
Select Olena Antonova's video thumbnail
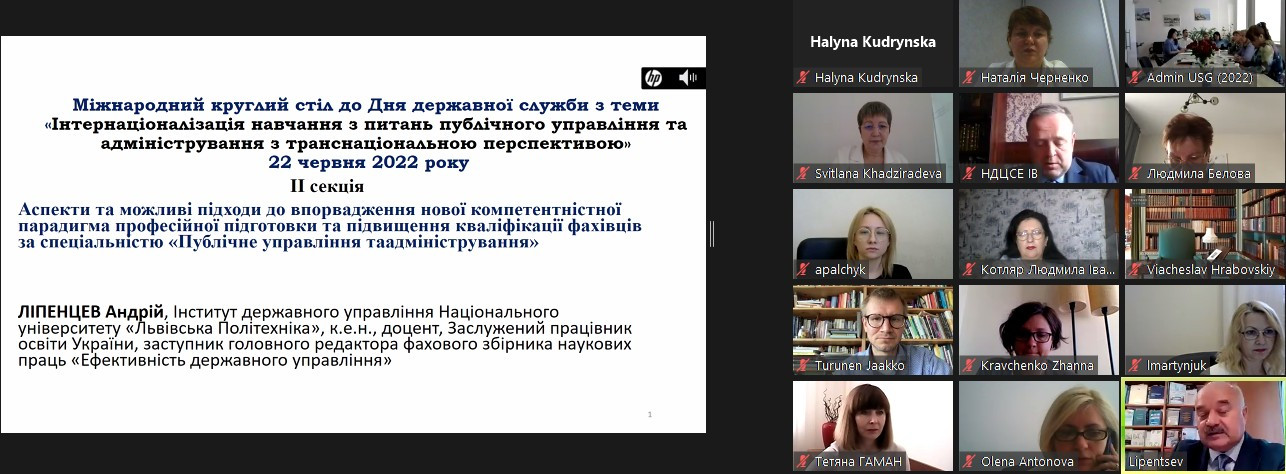(1039, 425)
